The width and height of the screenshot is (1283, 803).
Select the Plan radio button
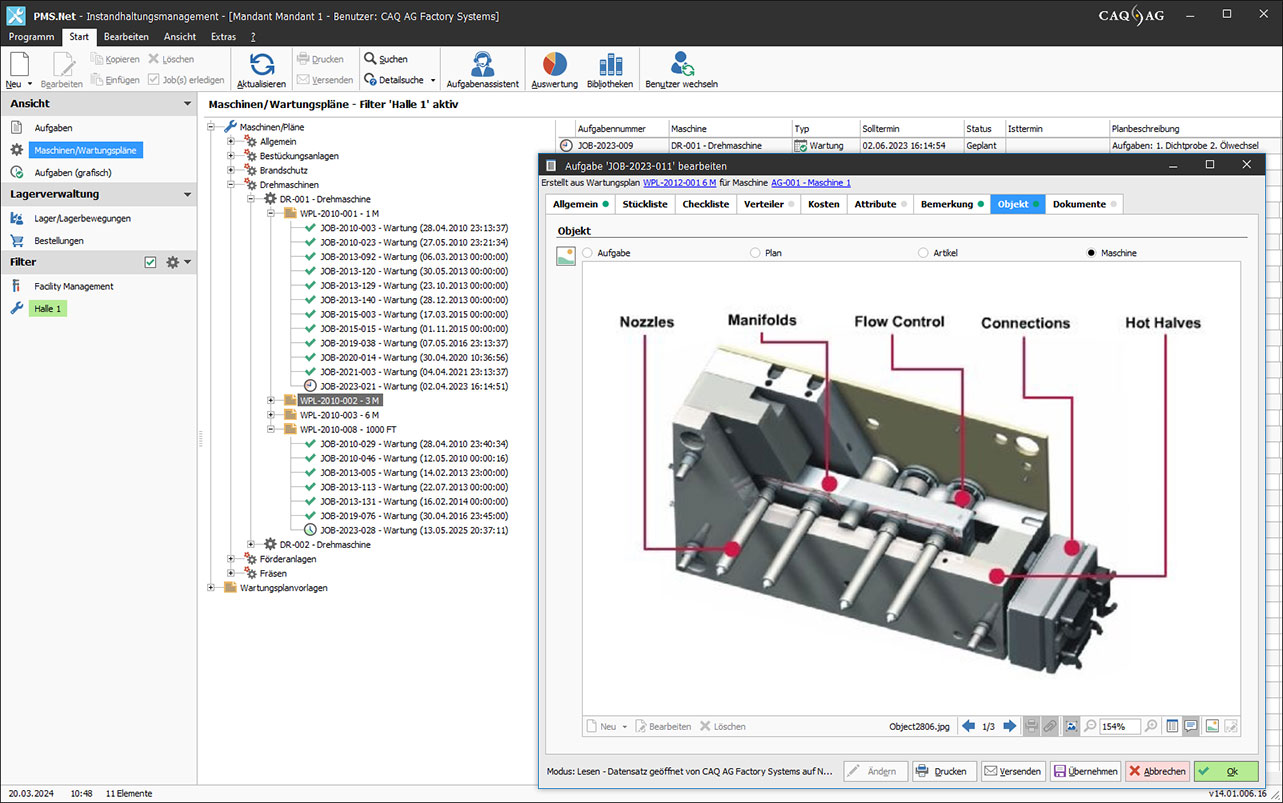(755, 253)
